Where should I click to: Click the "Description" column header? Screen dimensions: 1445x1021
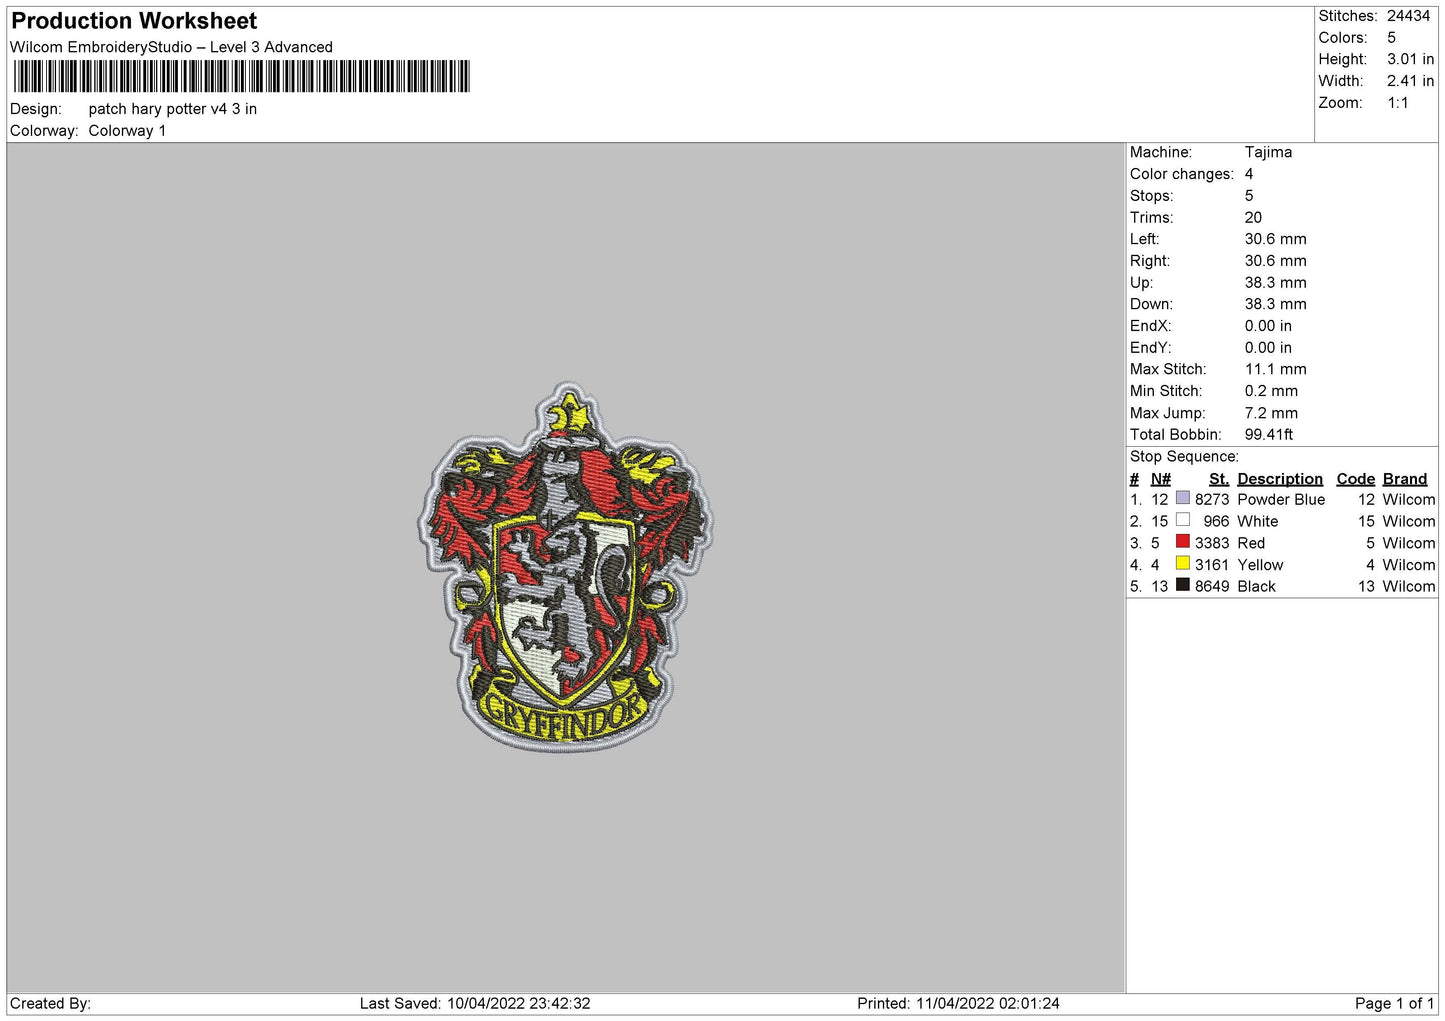coord(1280,479)
